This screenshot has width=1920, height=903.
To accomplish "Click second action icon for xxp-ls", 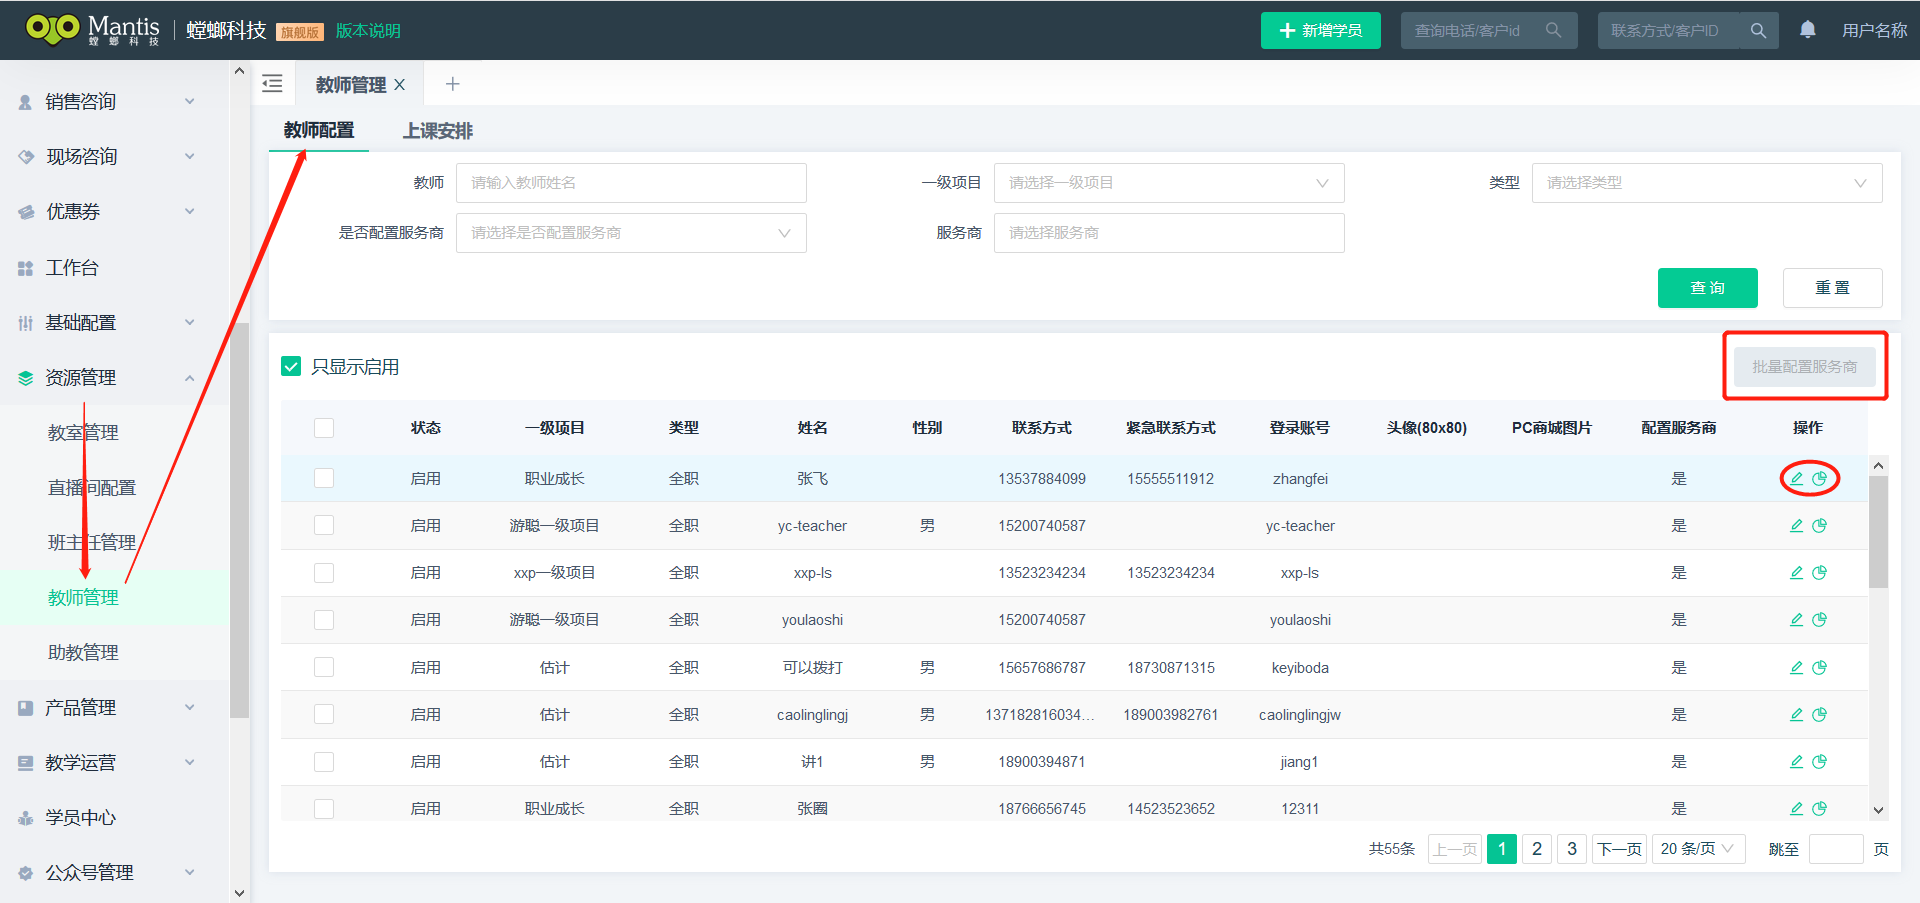I will [x=1820, y=573].
